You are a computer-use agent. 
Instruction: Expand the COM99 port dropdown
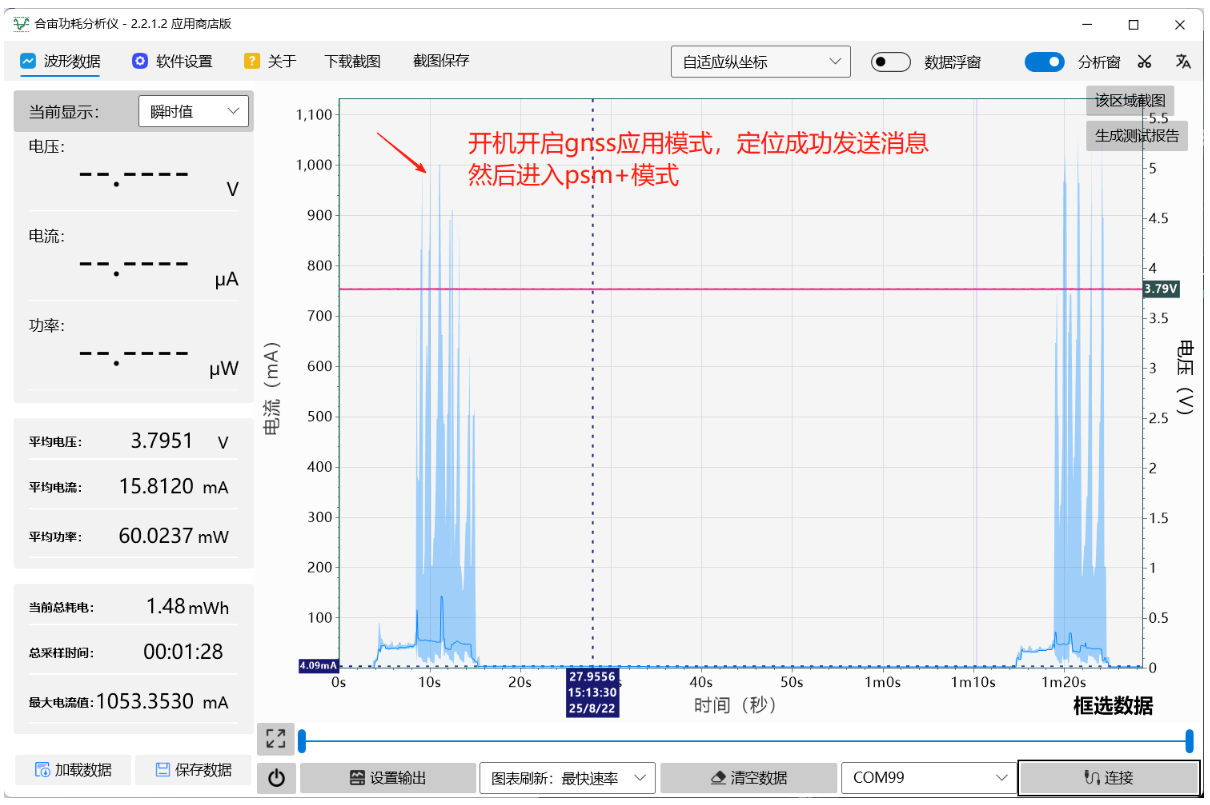click(928, 777)
